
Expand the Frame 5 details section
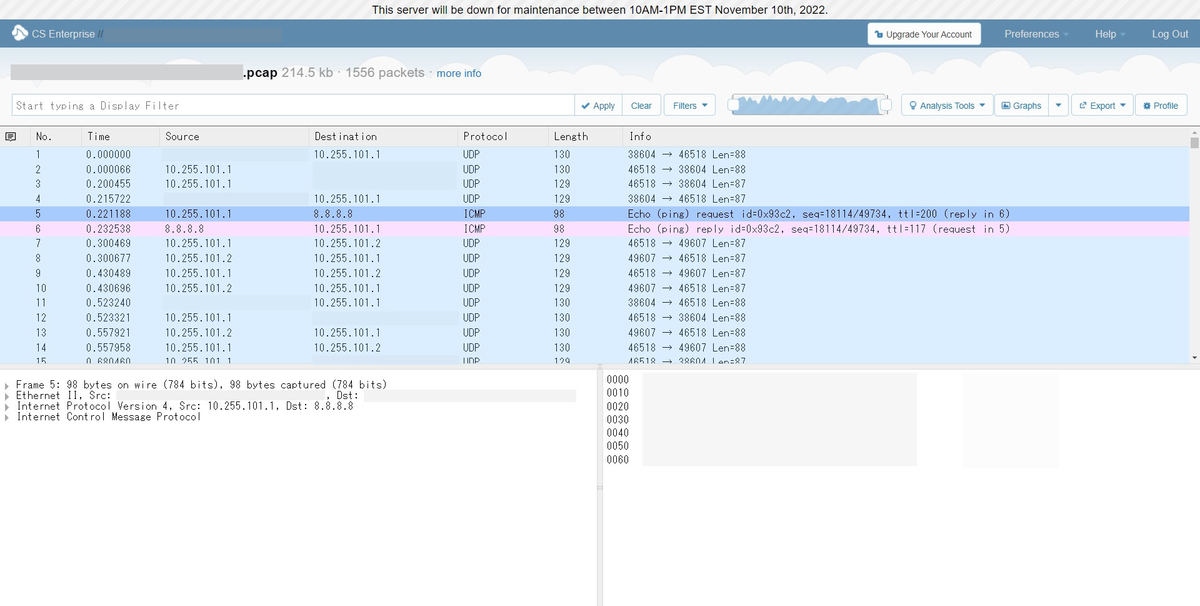7,383
